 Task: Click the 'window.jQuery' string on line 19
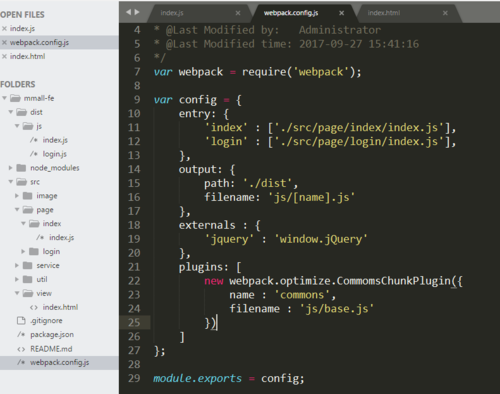pos(321,239)
